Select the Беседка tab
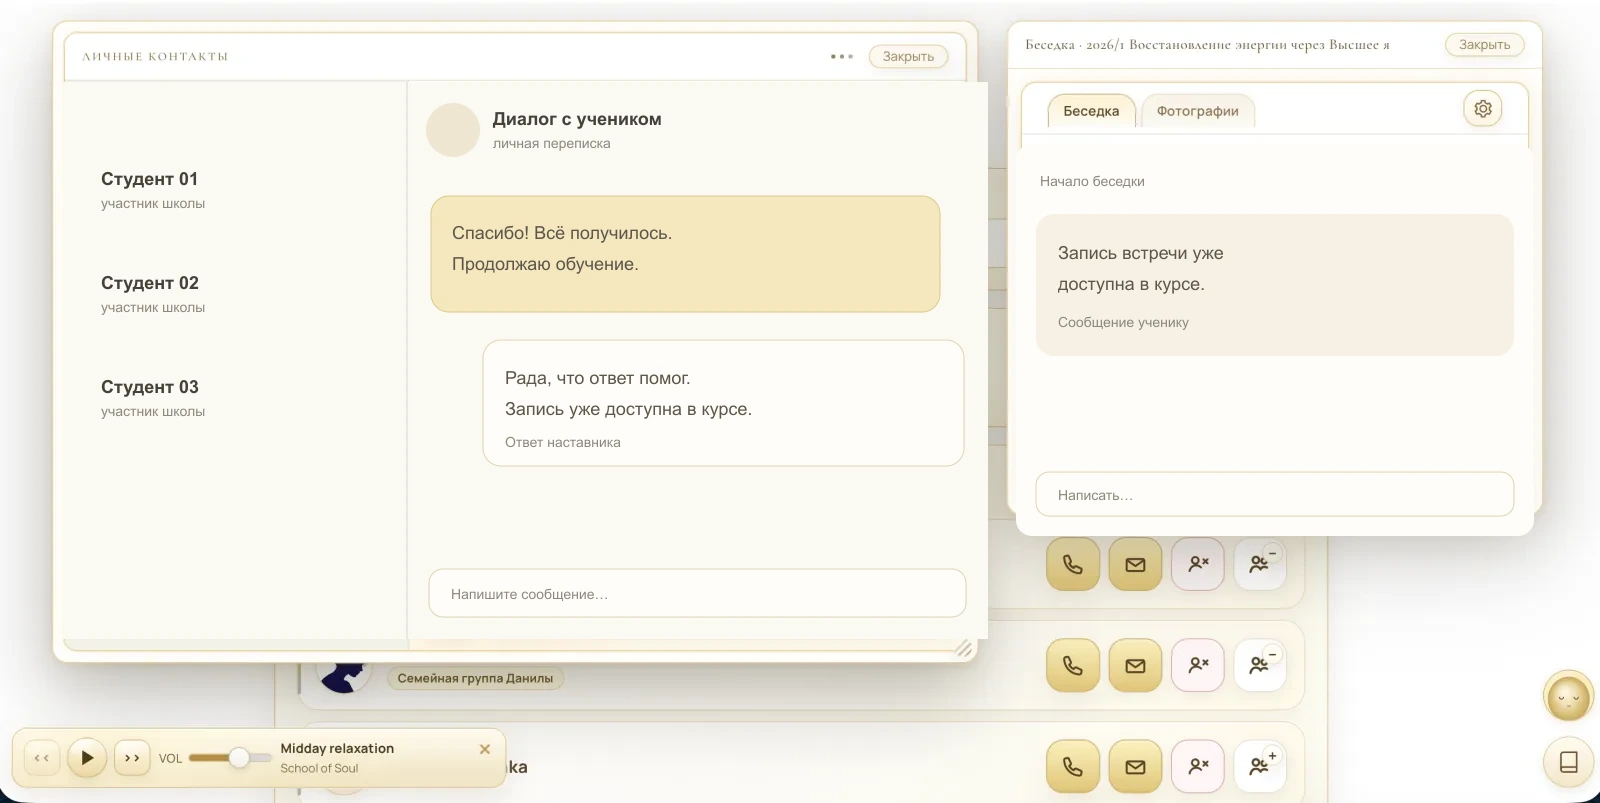 pyautogui.click(x=1091, y=111)
